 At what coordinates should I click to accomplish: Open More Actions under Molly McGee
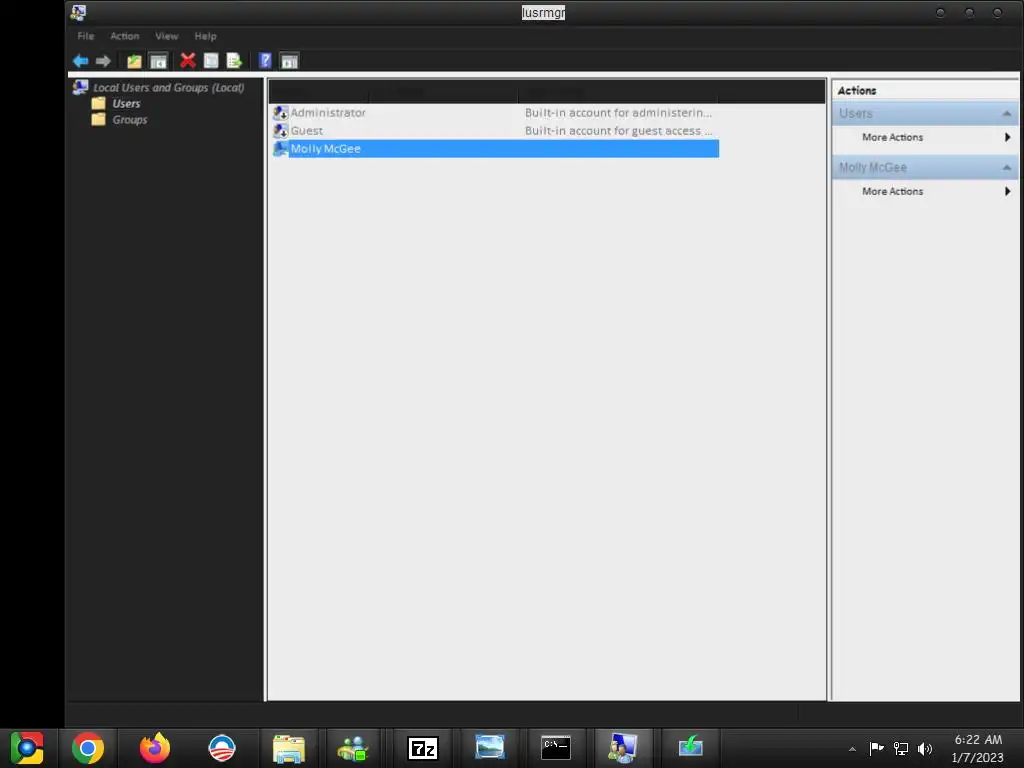[892, 191]
